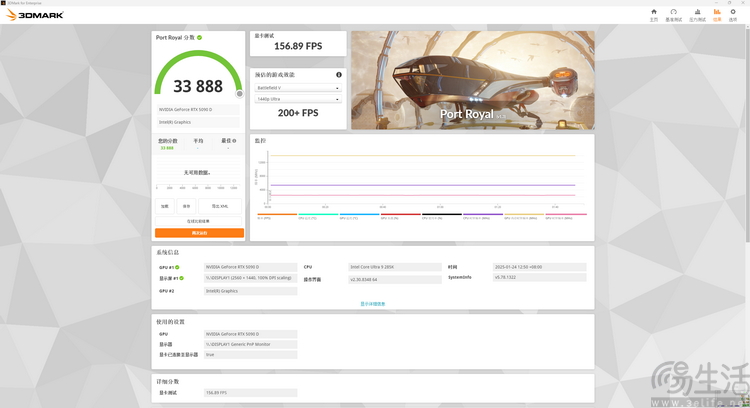This screenshot has width=750, height=408.
Task: Open the 1440p Ultra resolution dropdown
Action: (298, 99)
